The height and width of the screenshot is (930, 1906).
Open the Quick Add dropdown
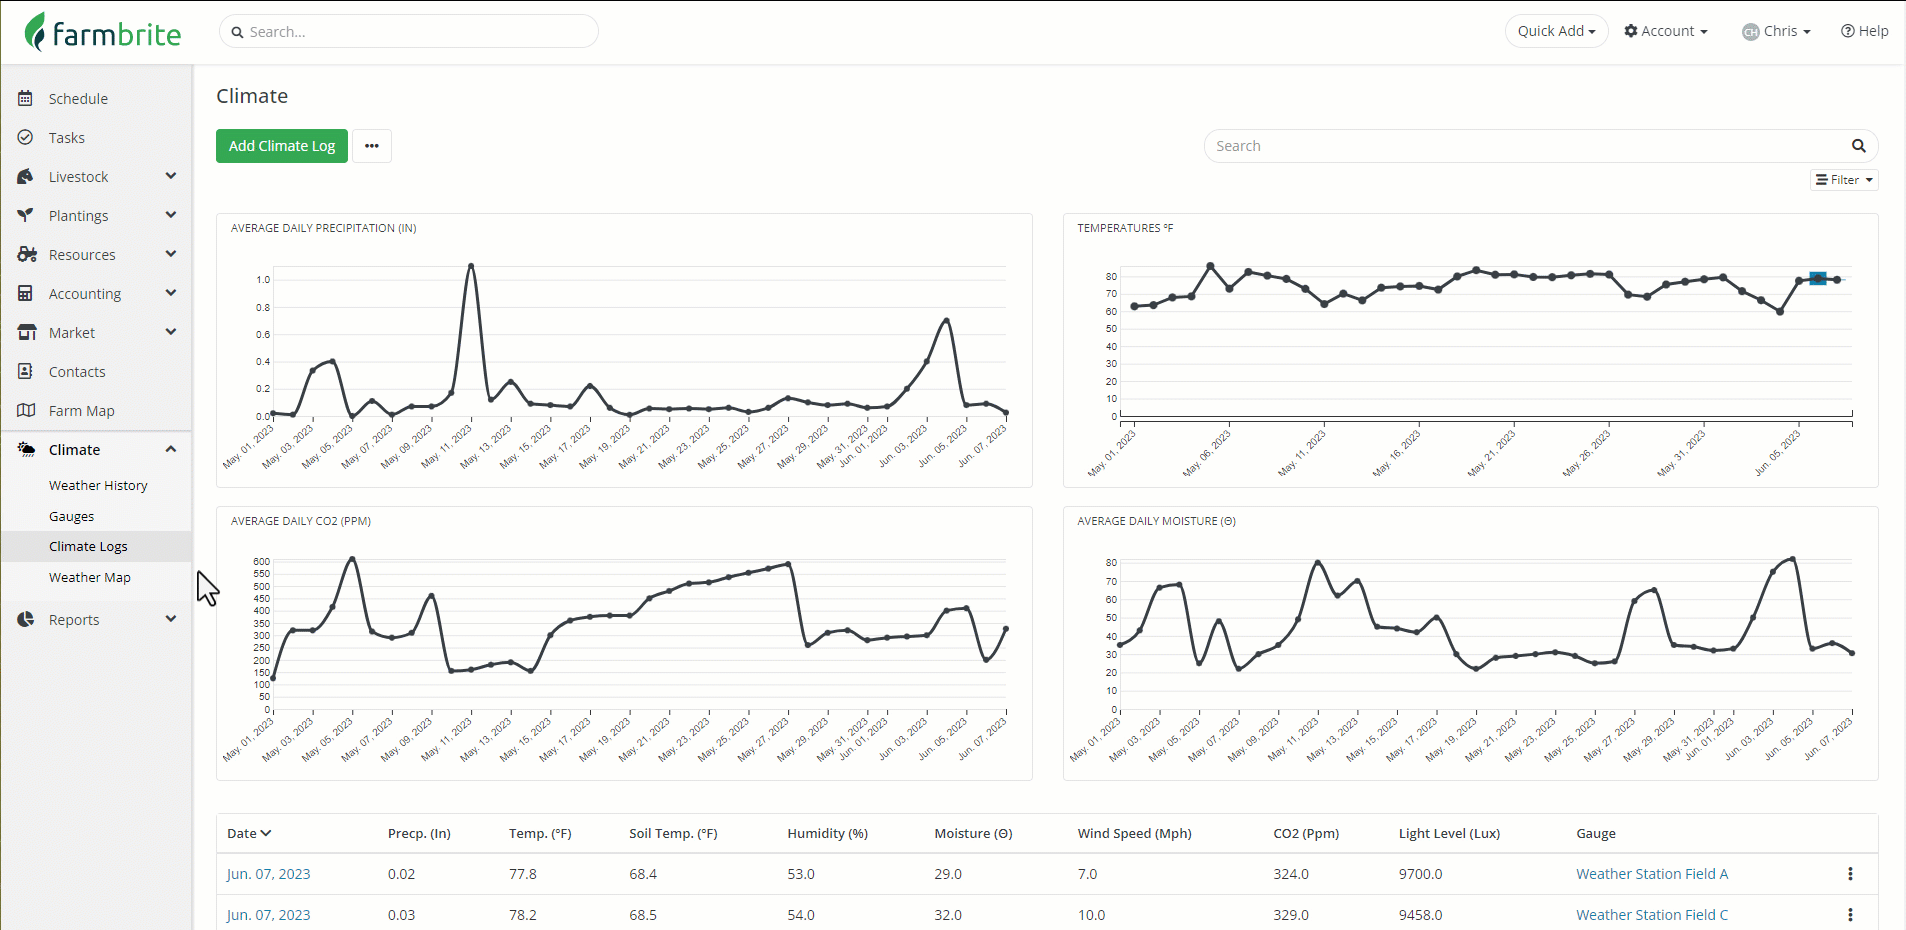[x=1556, y=31]
